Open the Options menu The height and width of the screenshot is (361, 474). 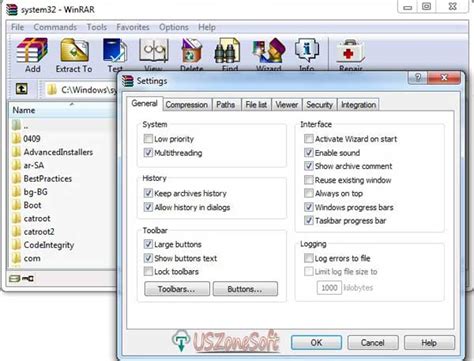point(174,27)
